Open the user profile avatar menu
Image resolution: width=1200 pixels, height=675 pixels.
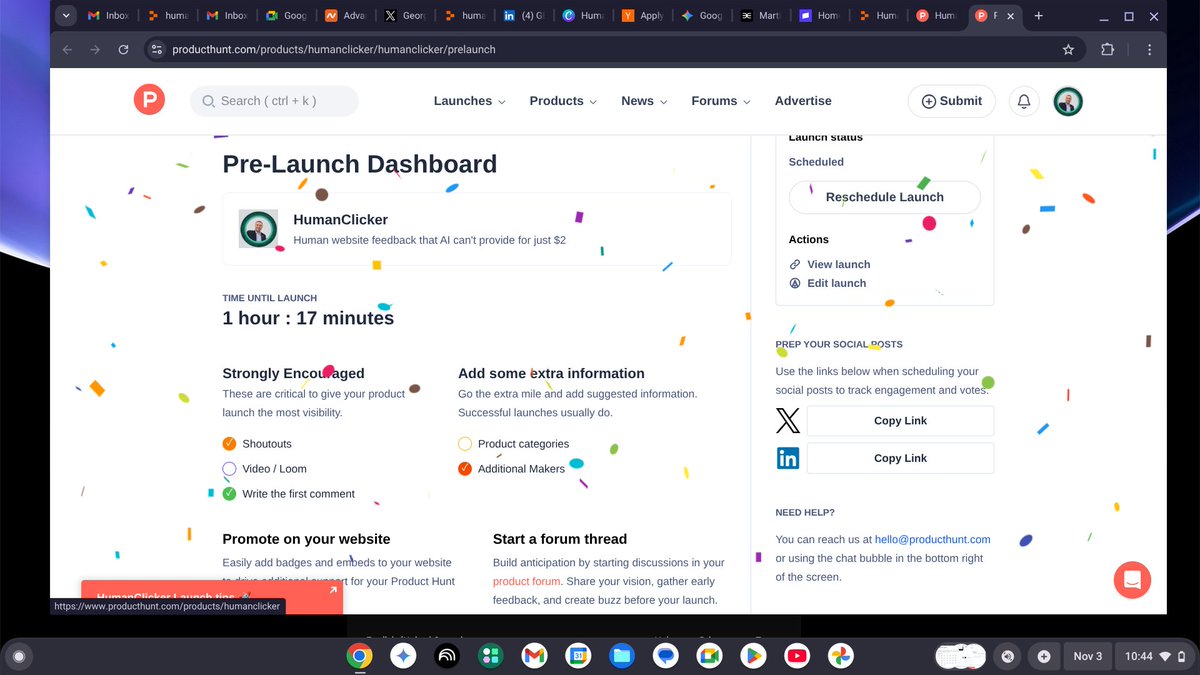pos(1068,101)
